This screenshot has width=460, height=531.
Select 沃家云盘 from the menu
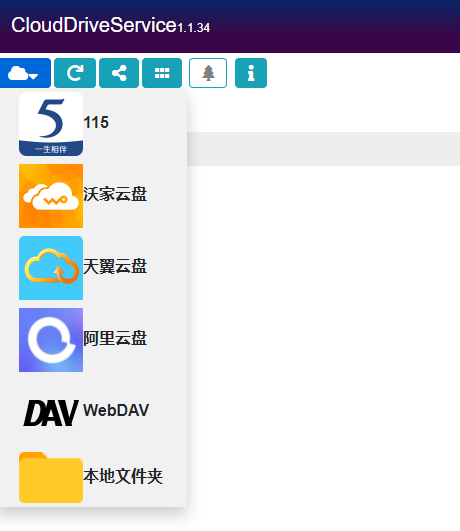[x=115, y=194]
